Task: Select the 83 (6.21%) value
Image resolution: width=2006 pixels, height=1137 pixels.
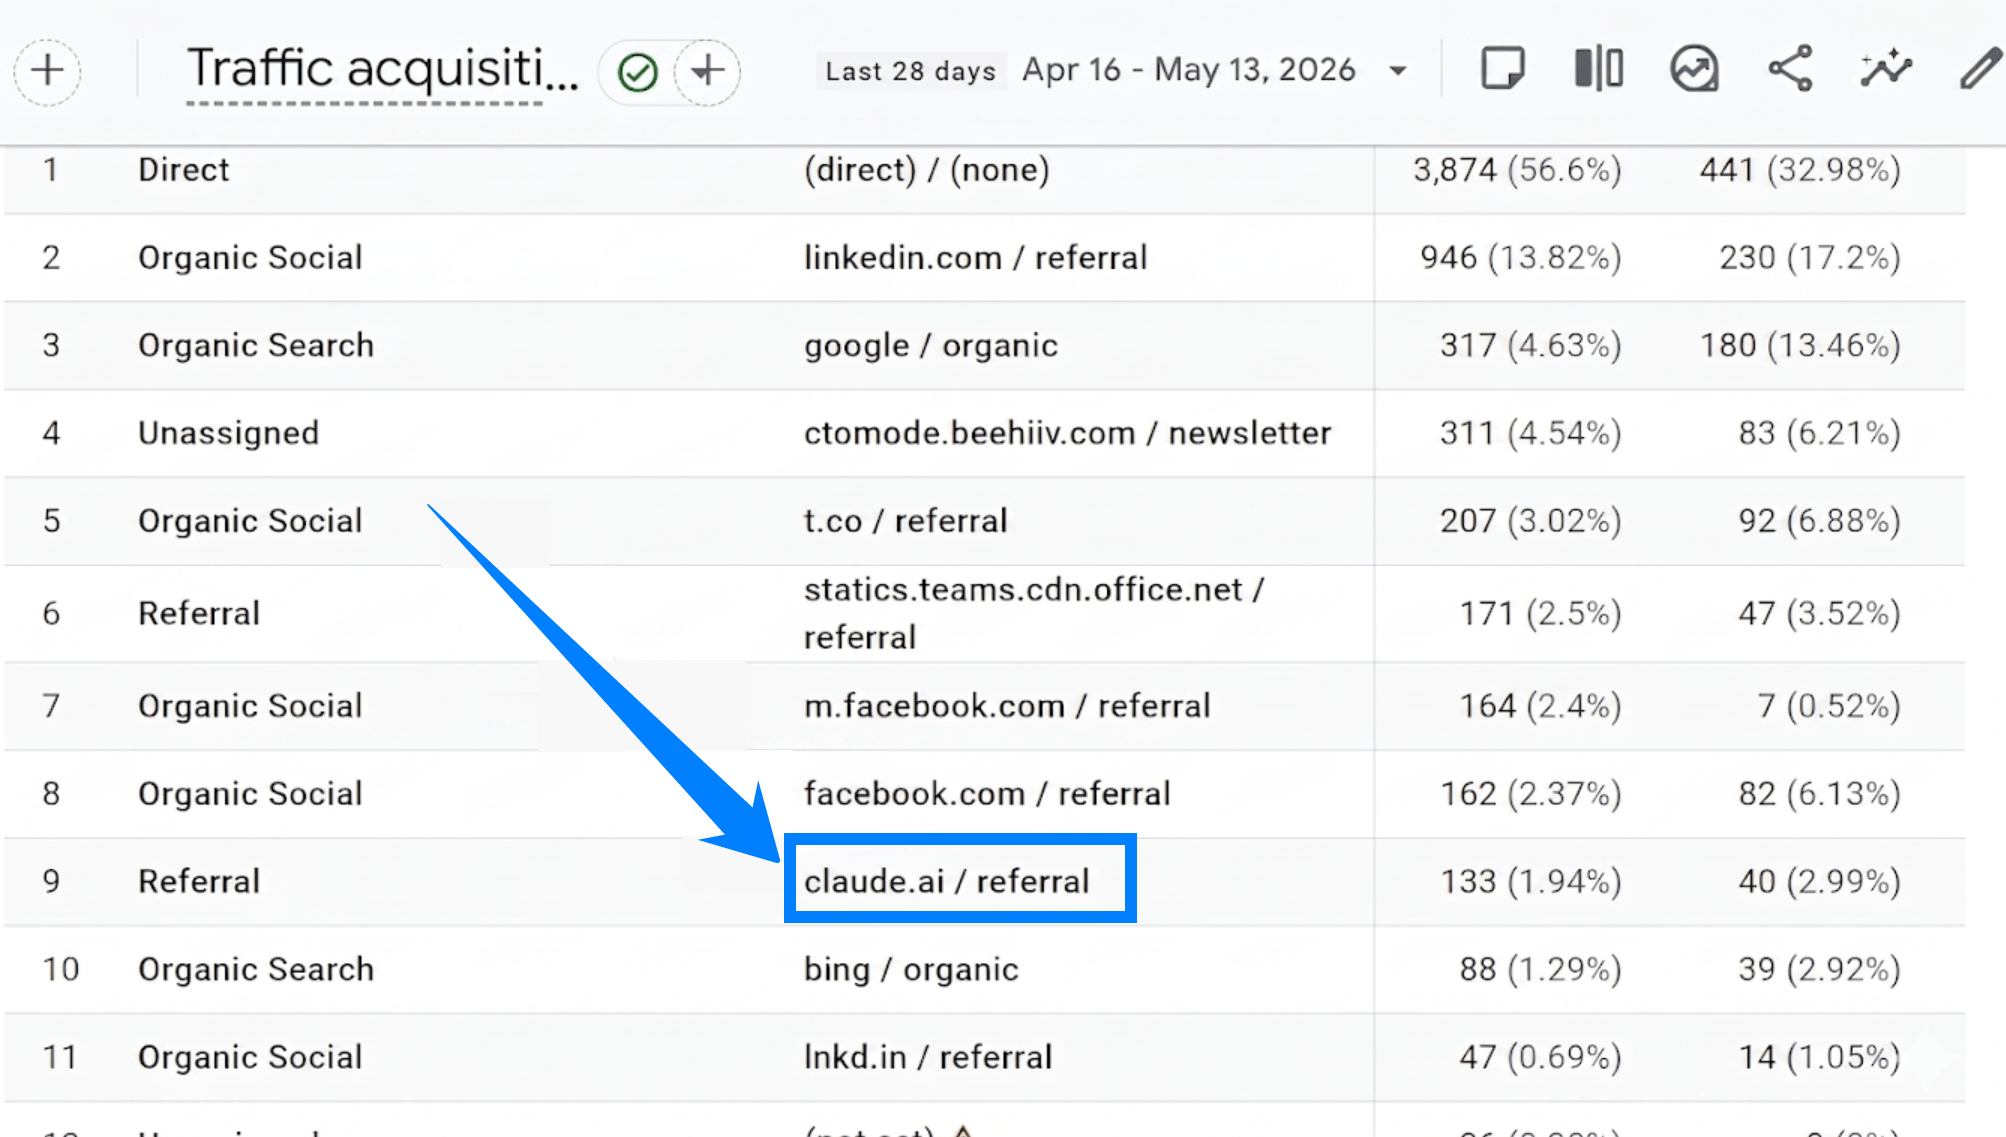Action: [x=1819, y=433]
